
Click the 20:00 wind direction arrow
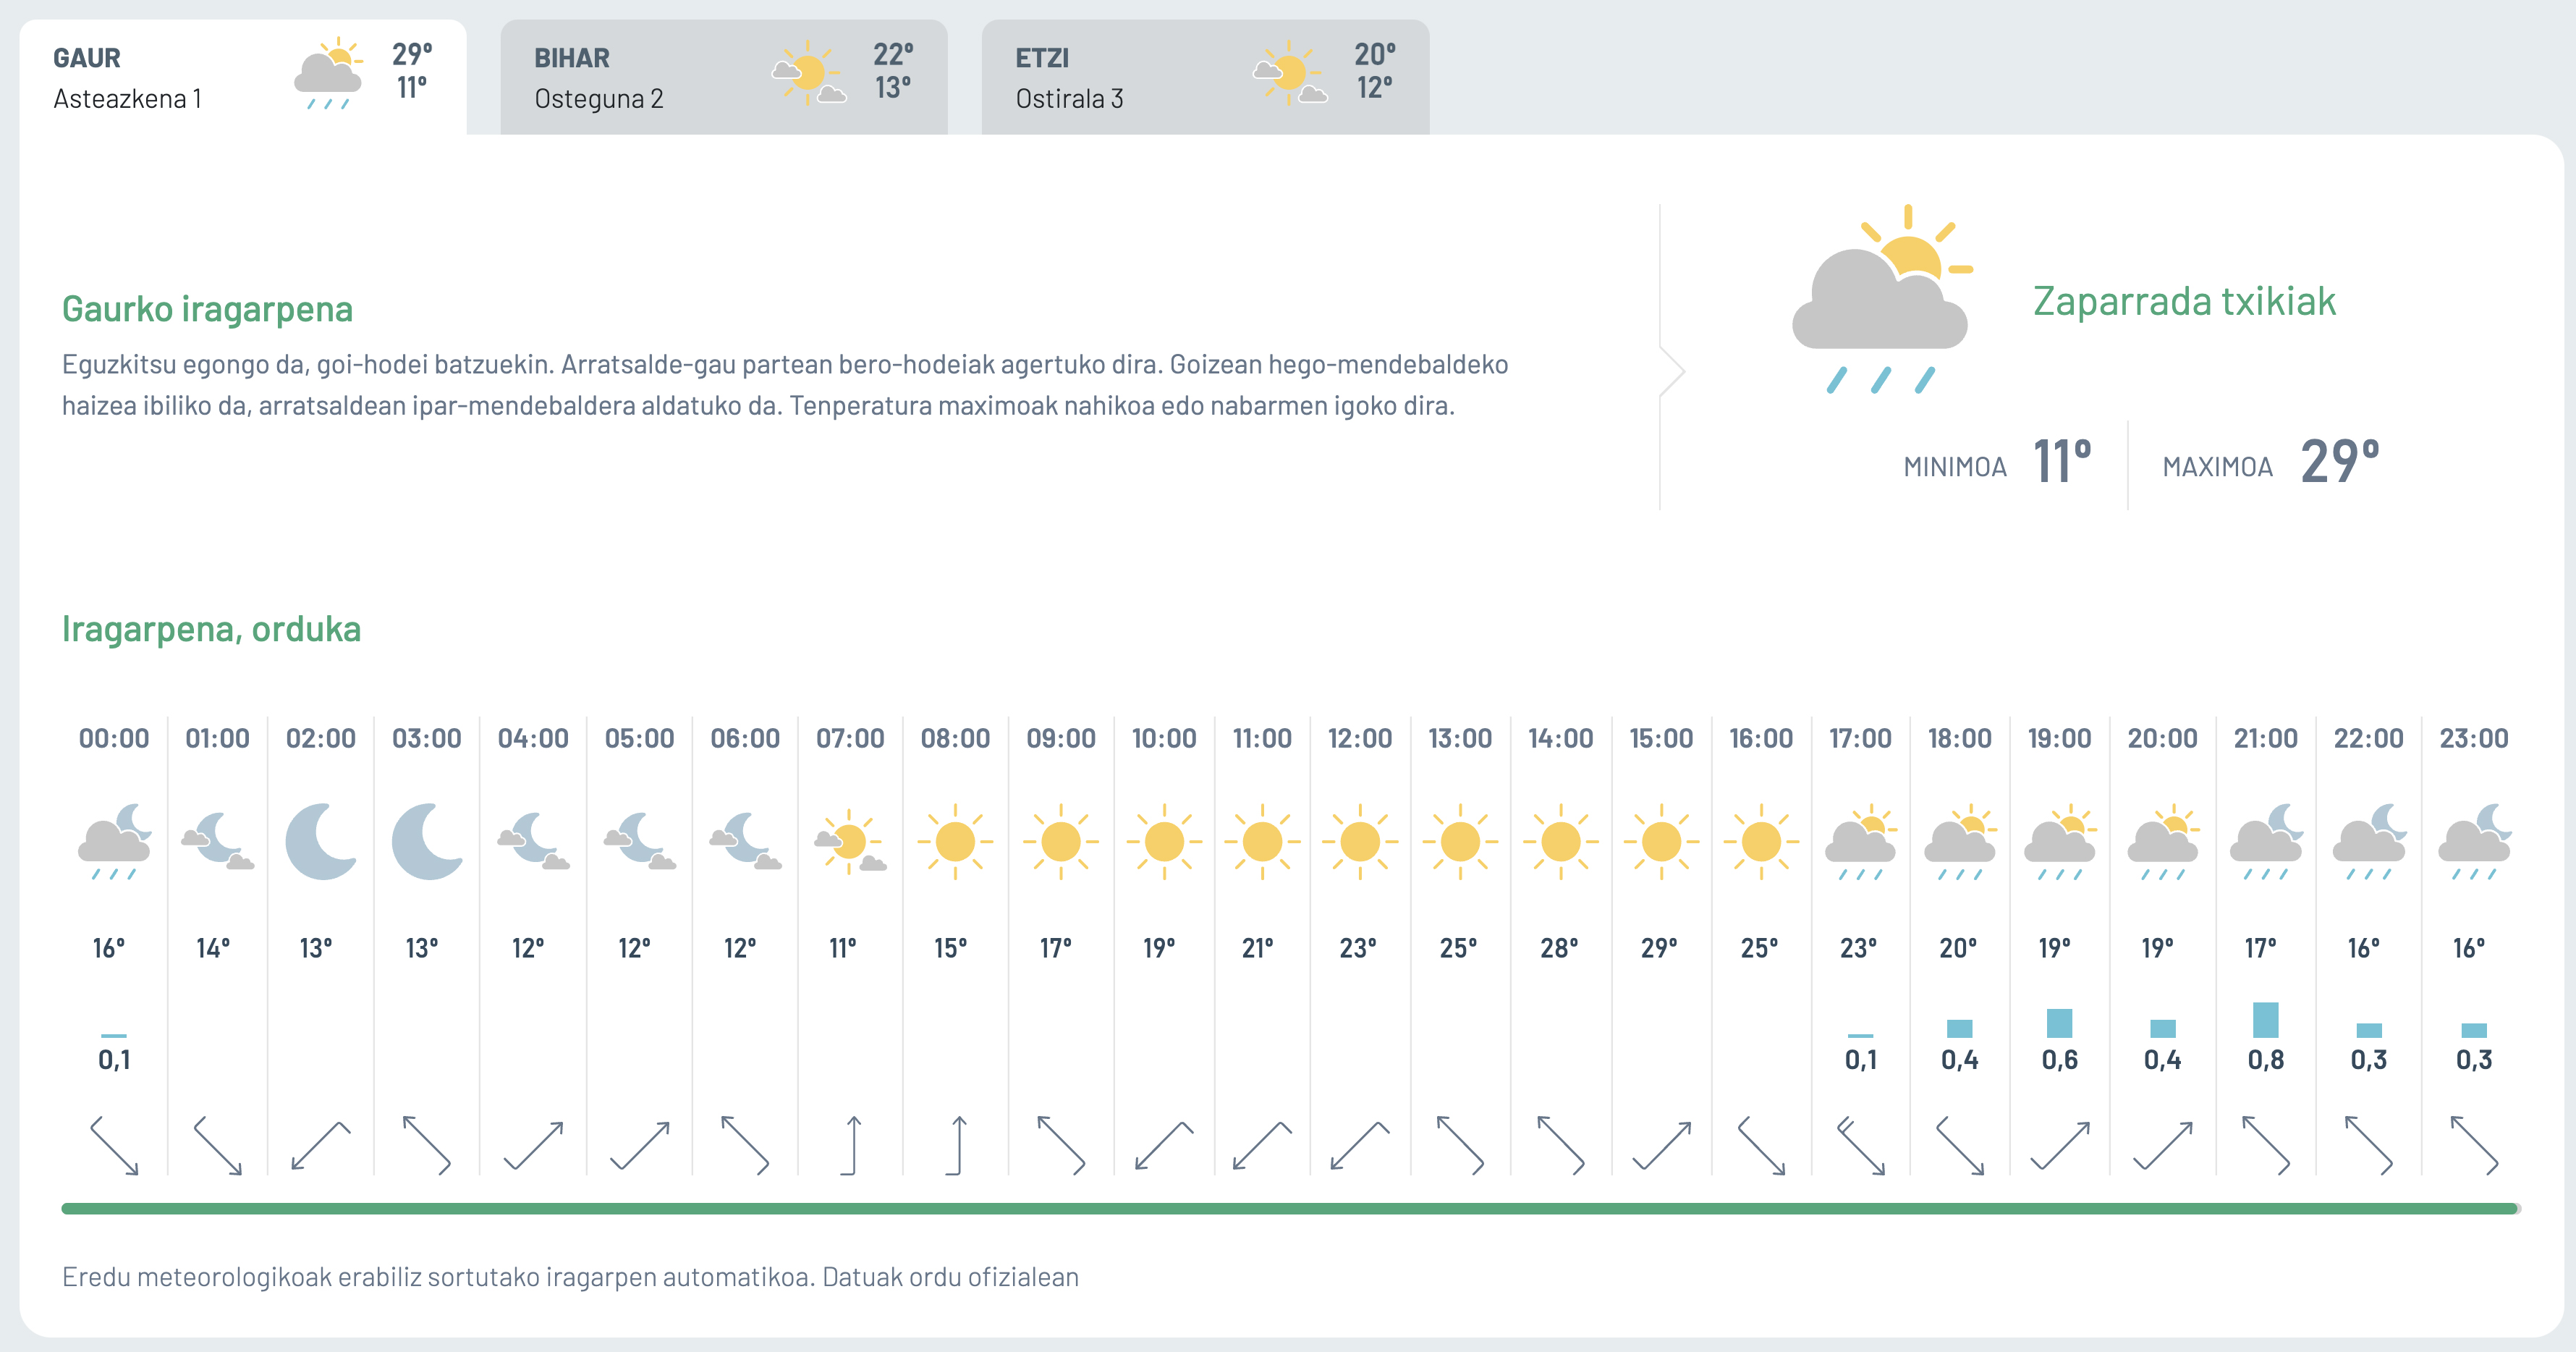(2162, 1145)
